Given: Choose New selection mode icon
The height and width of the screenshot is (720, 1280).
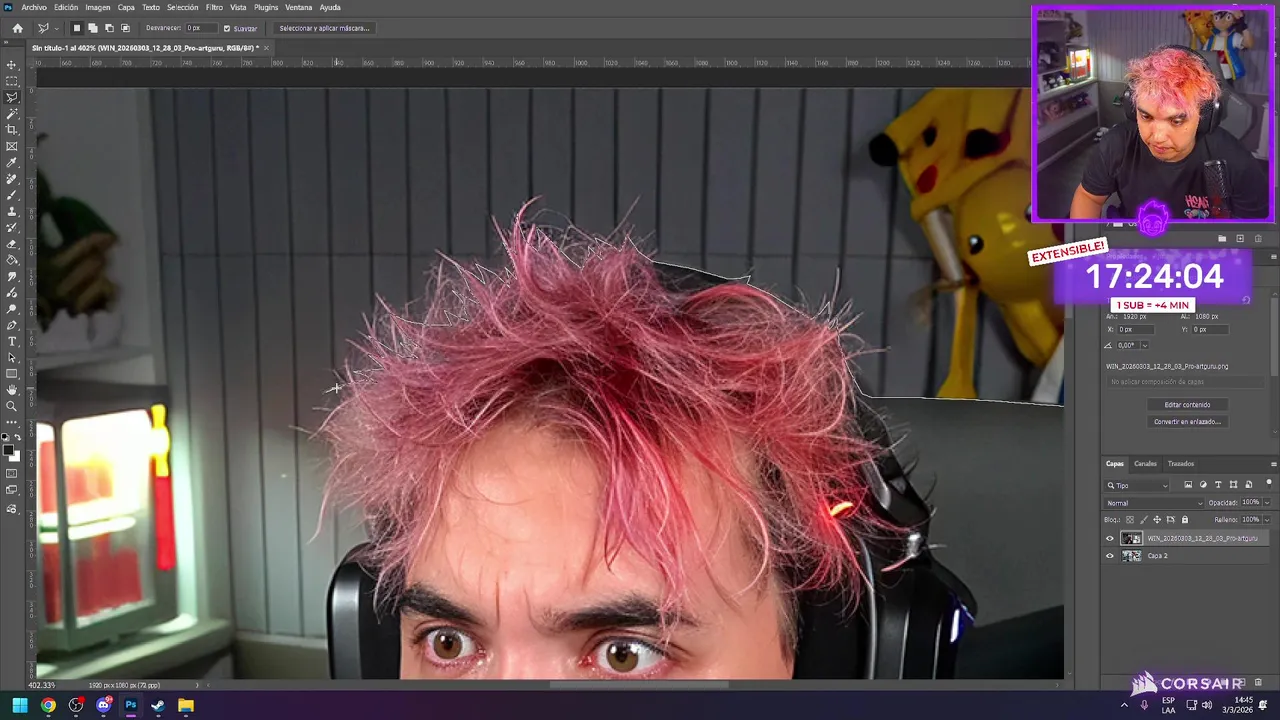Looking at the screenshot, I should coord(77,28).
